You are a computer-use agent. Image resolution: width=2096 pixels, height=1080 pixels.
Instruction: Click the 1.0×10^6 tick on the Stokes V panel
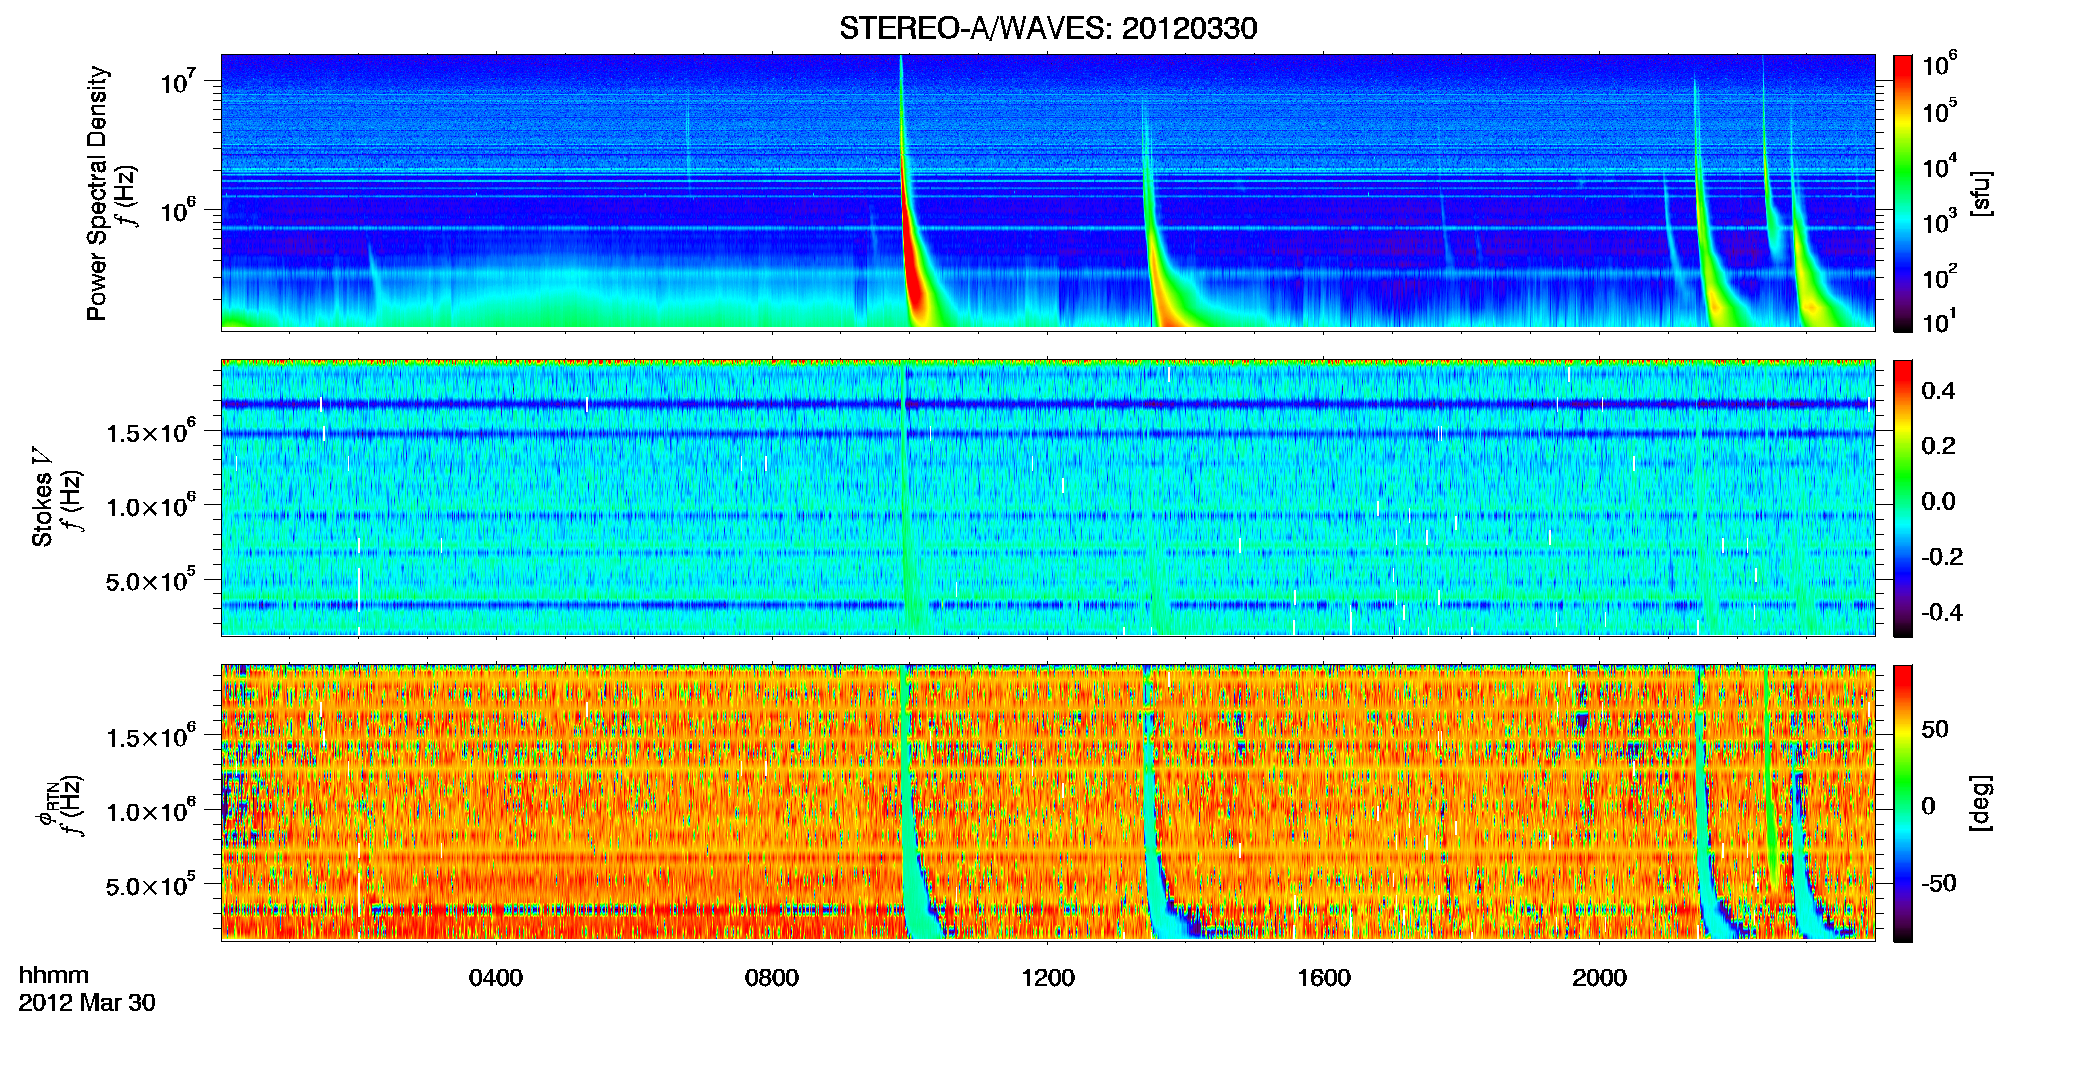tap(151, 506)
